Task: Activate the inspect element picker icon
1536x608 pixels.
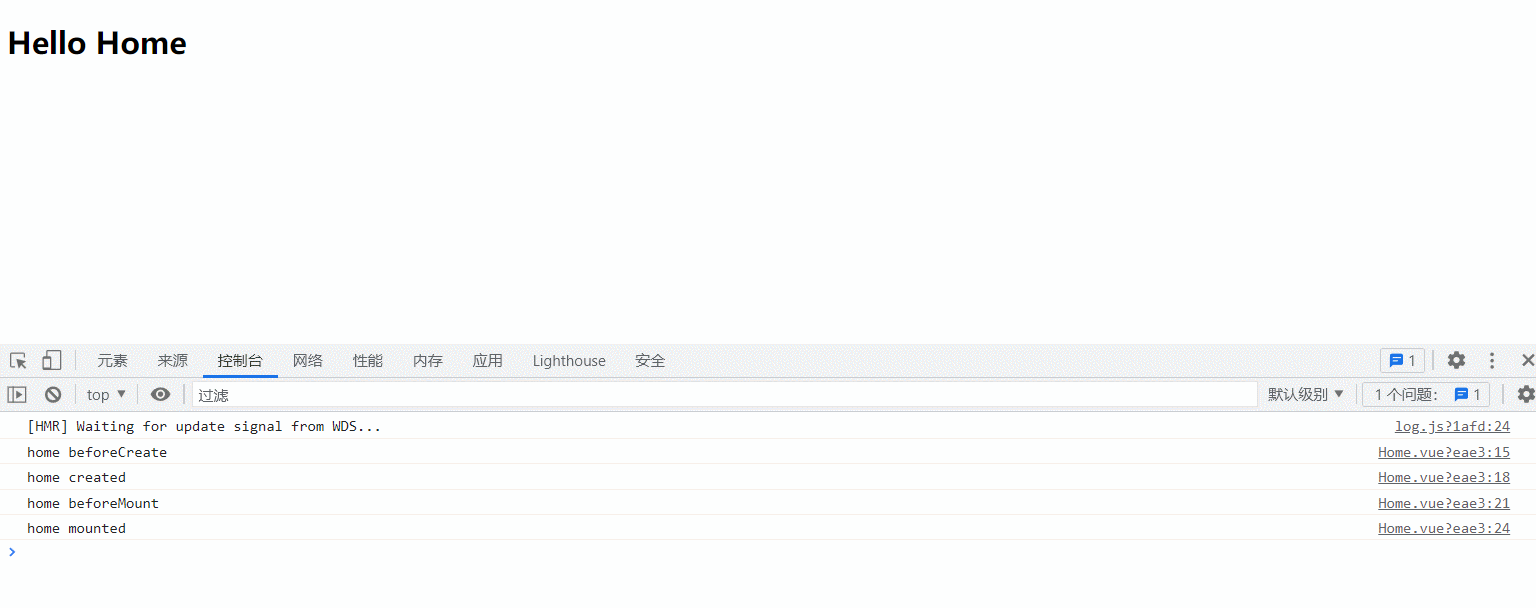Action: 18,361
